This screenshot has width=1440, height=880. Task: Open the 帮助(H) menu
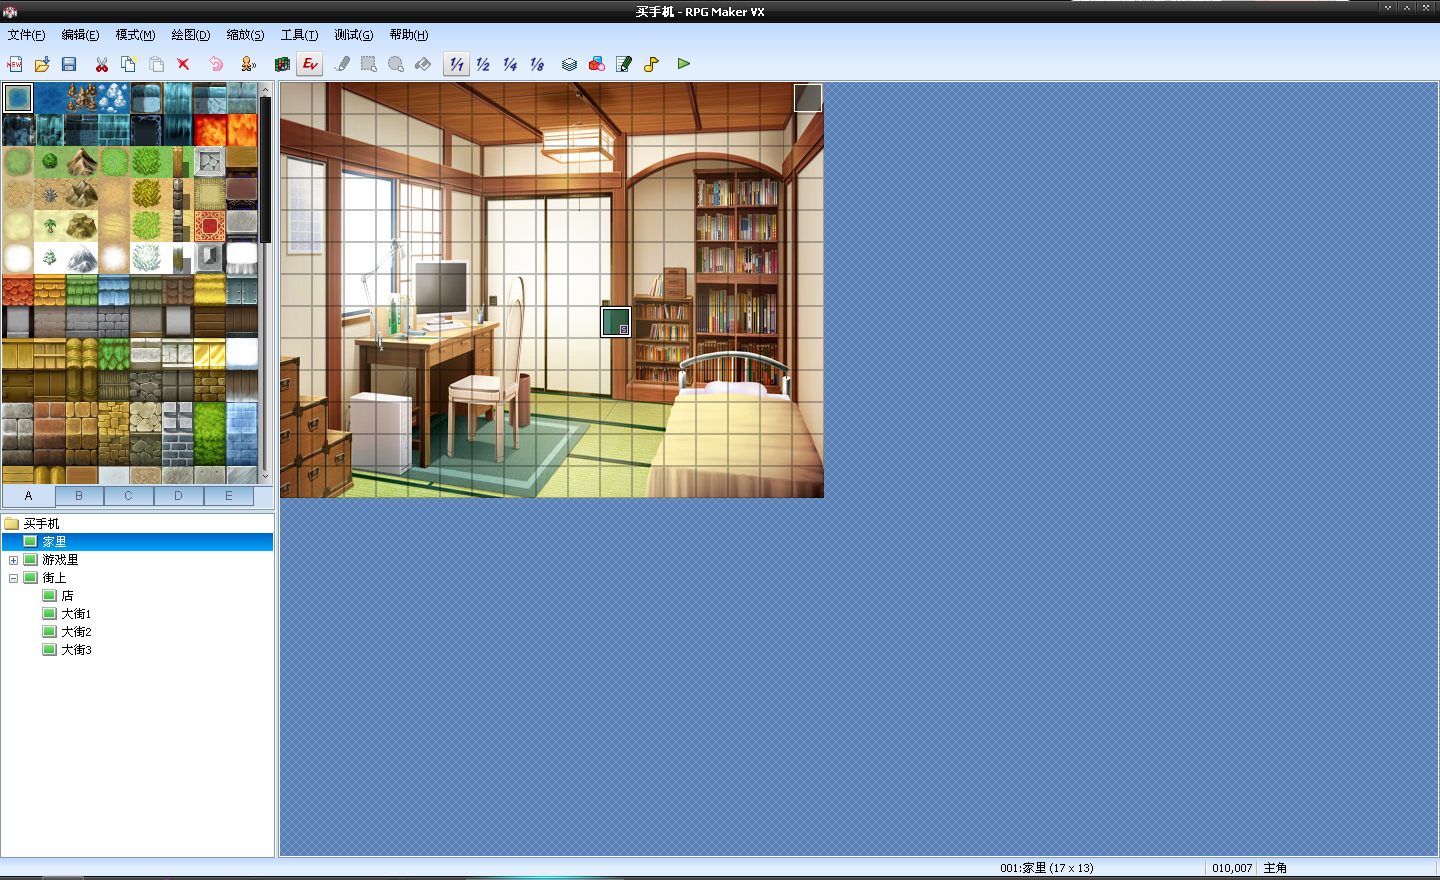point(409,35)
